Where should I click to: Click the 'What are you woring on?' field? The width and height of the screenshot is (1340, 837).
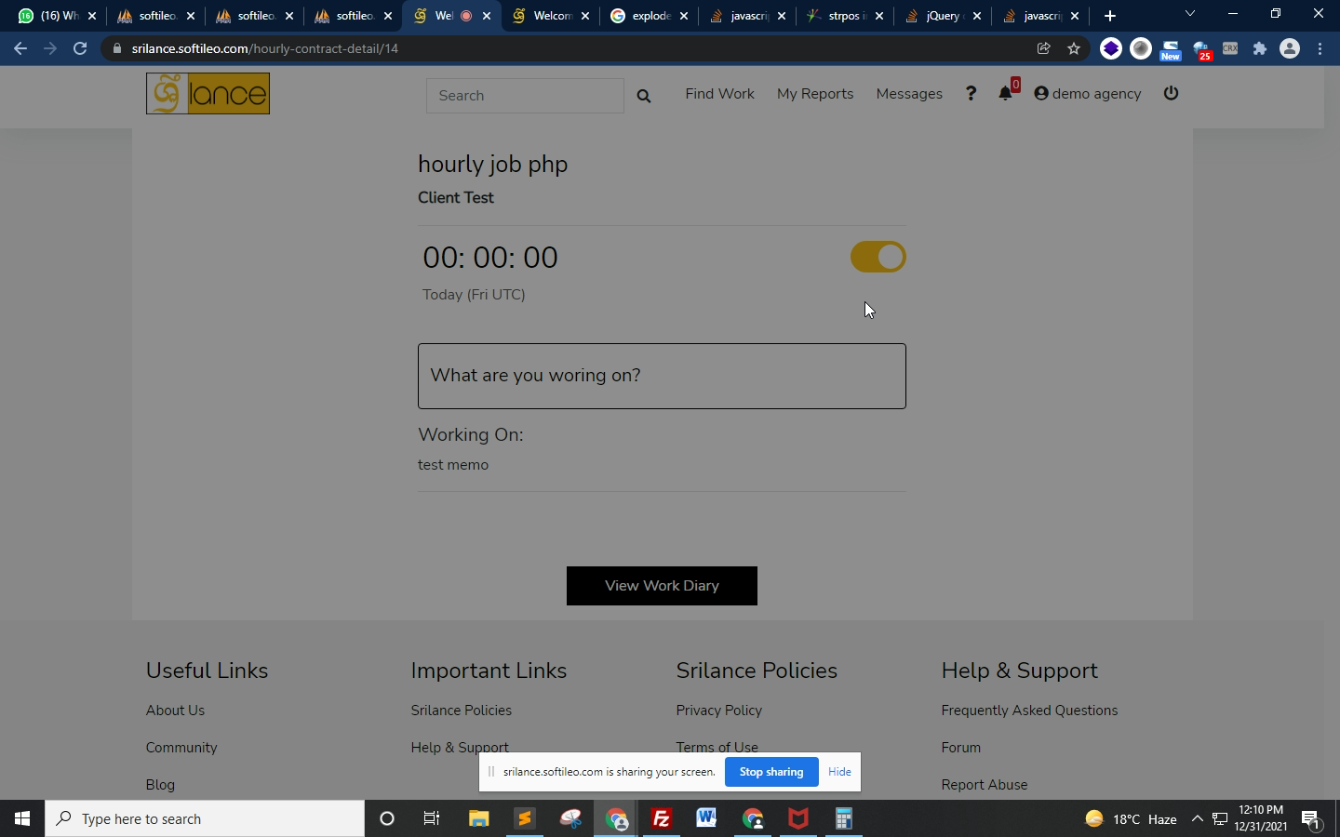(661, 376)
